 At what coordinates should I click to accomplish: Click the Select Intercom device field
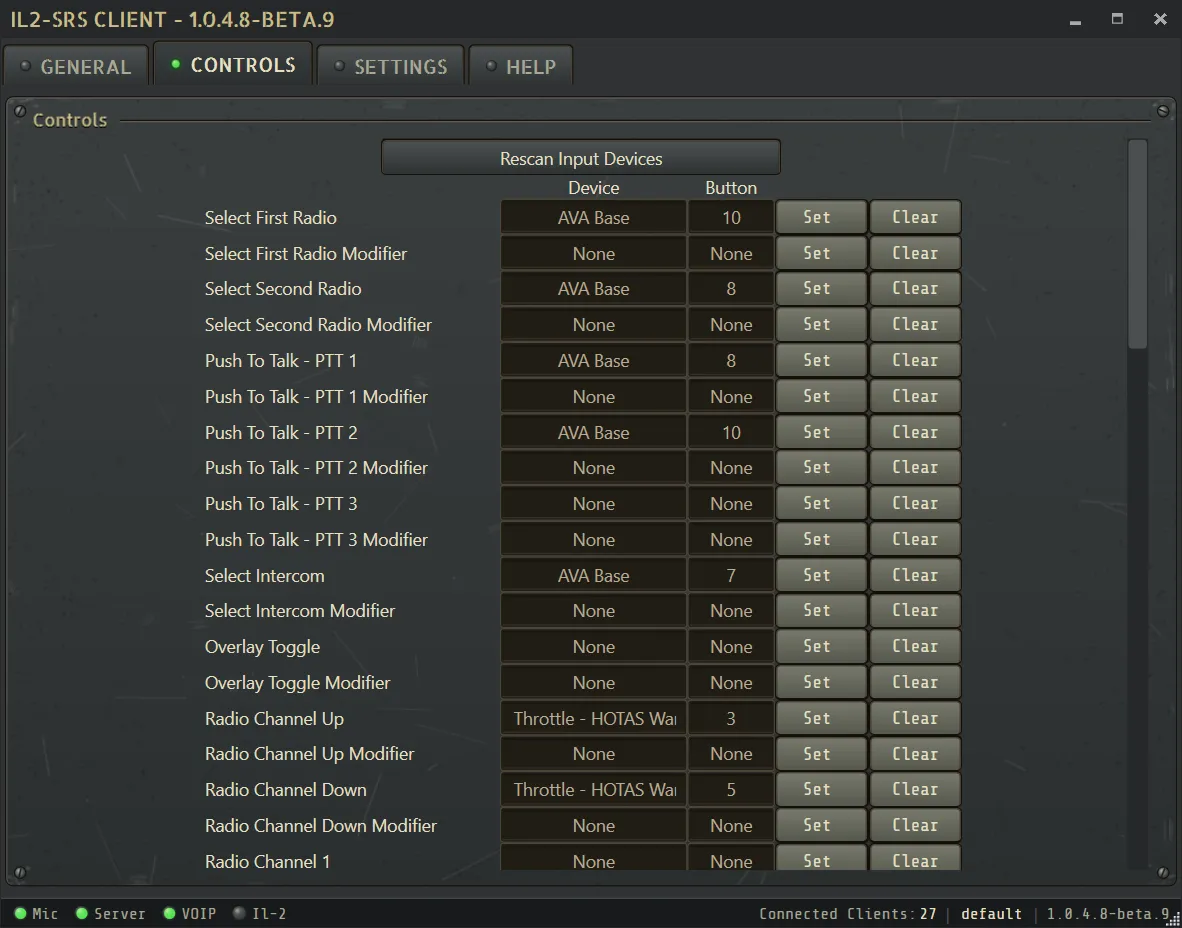click(593, 576)
